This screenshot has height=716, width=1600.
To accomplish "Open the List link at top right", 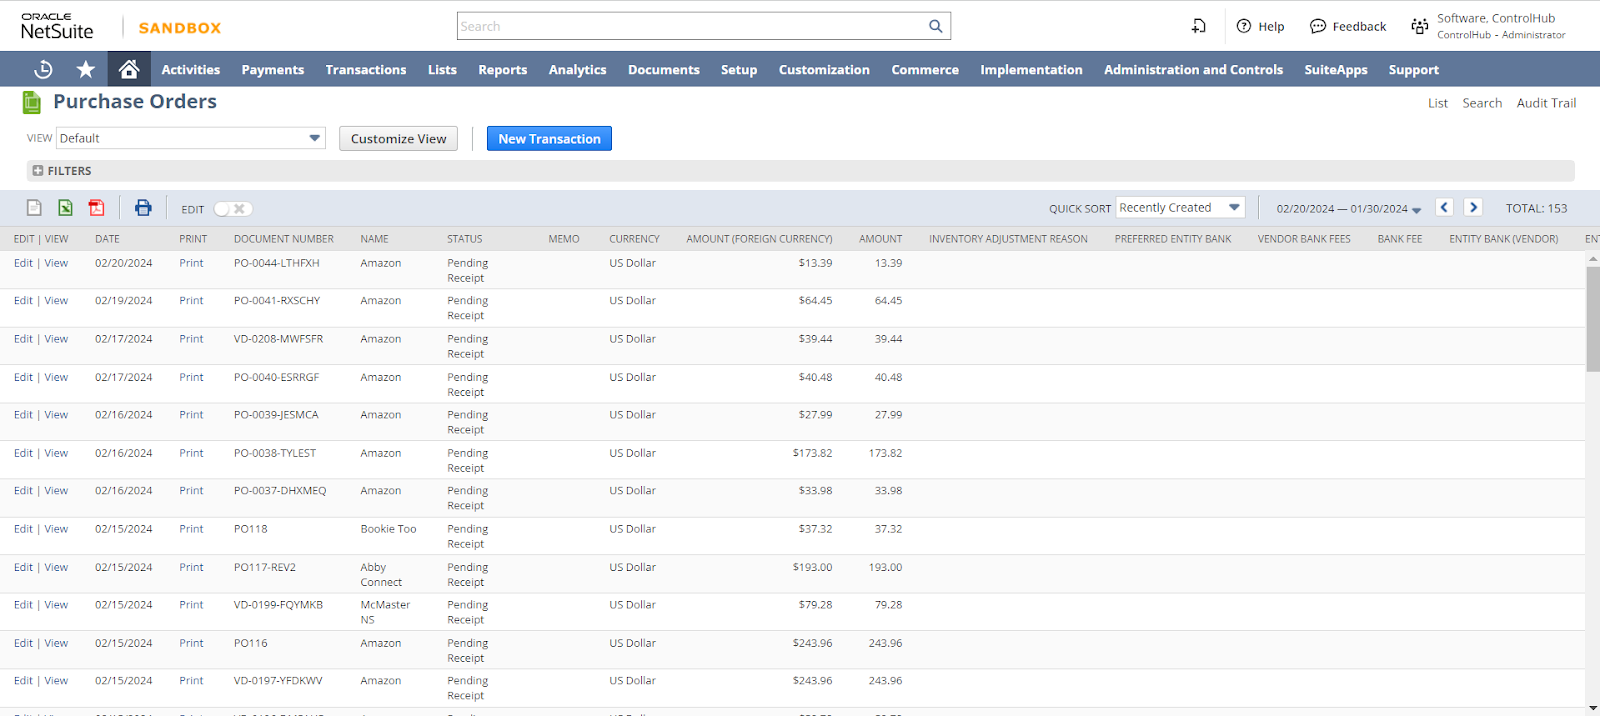I will click(1438, 103).
